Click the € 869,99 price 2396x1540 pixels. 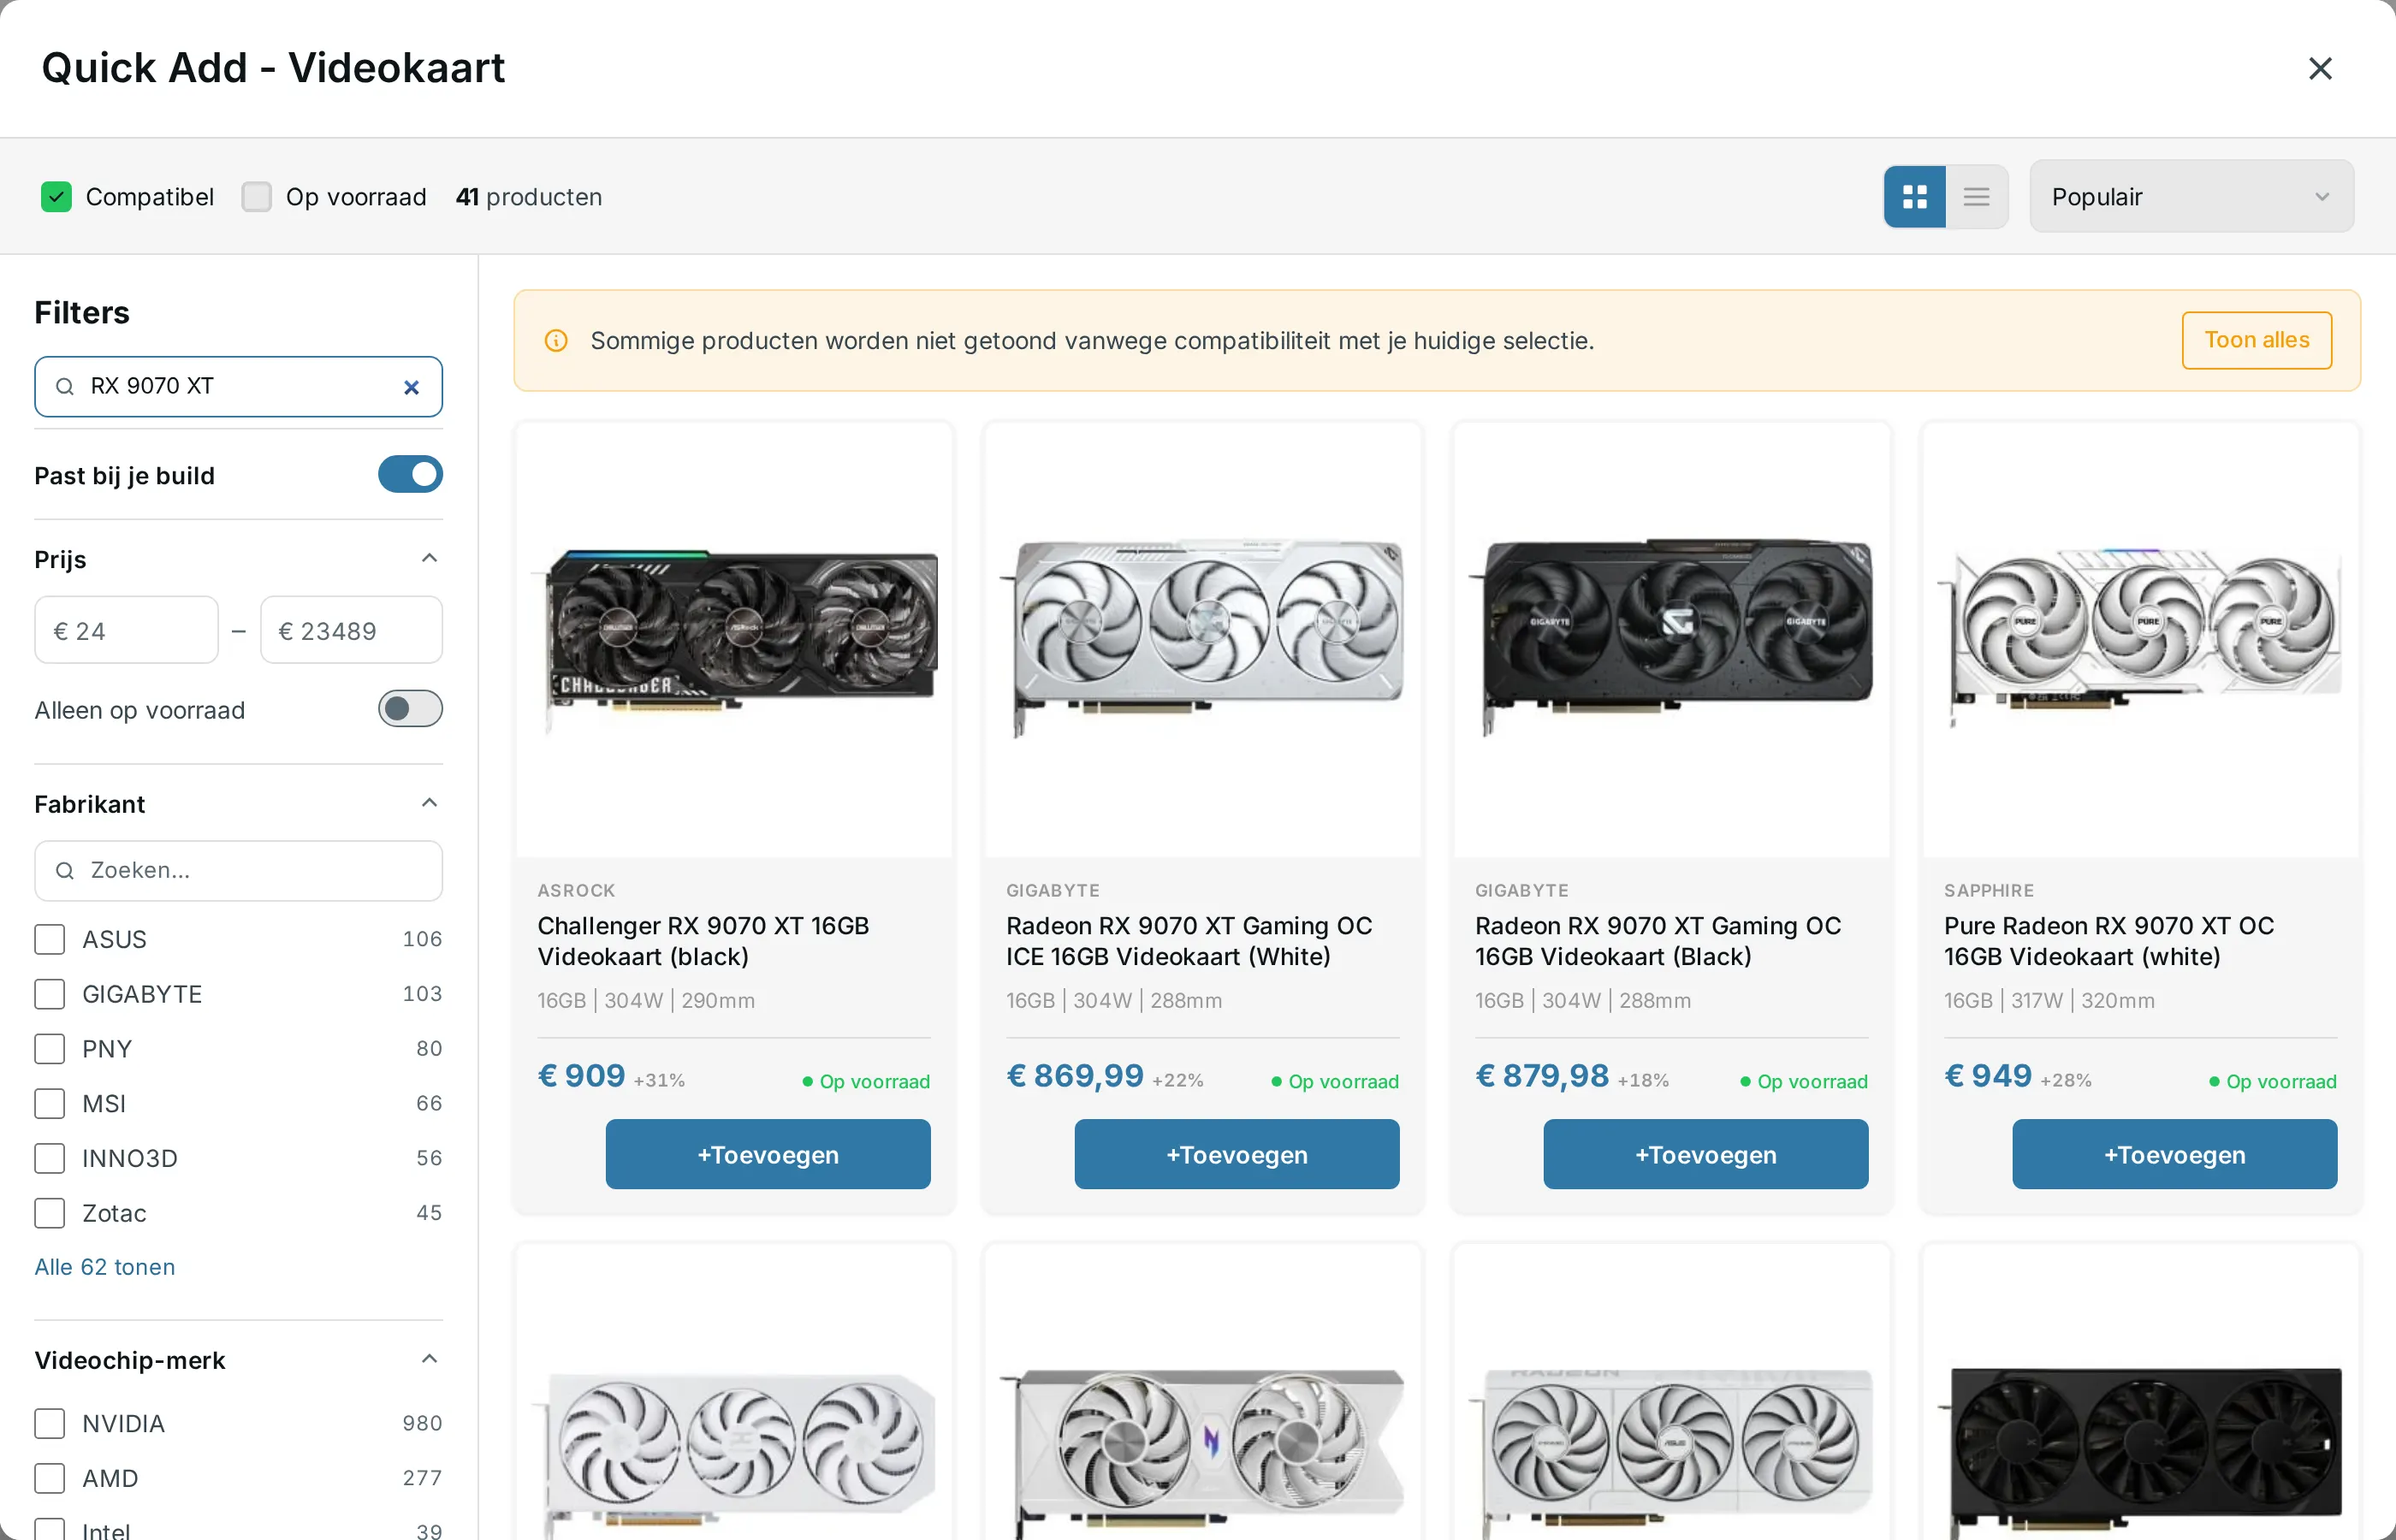pyautogui.click(x=1074, y=1076)
